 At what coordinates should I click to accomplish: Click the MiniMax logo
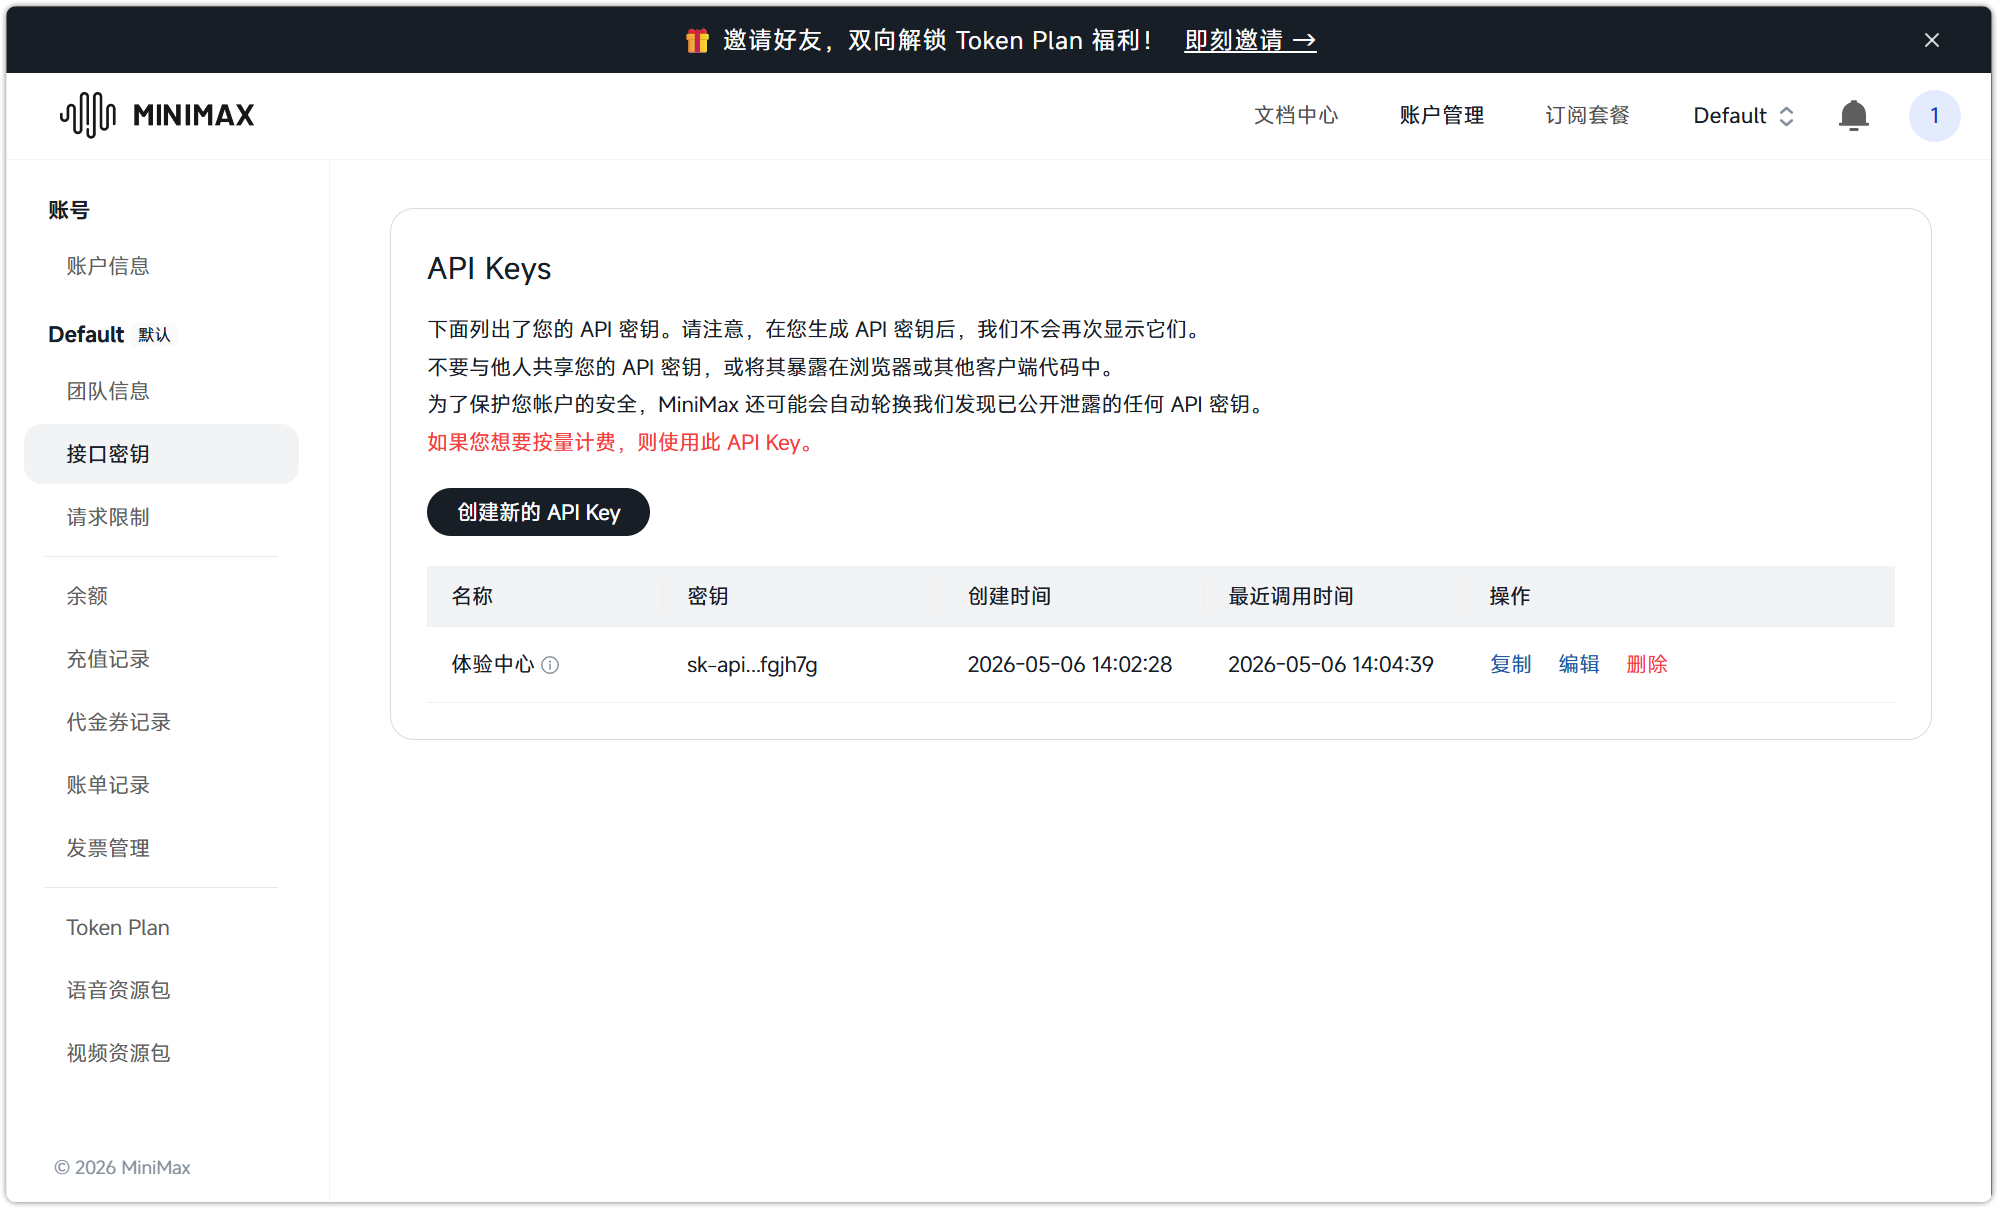coord(157,115)
